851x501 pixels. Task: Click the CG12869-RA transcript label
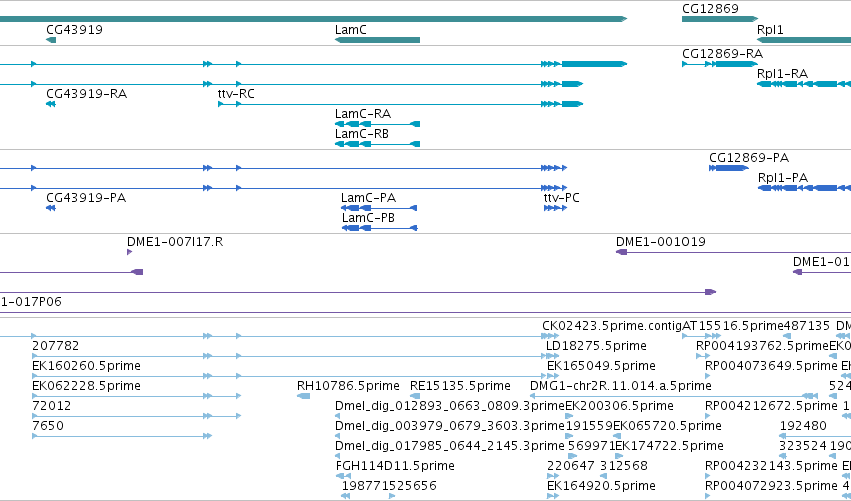[x=722, y=54]
